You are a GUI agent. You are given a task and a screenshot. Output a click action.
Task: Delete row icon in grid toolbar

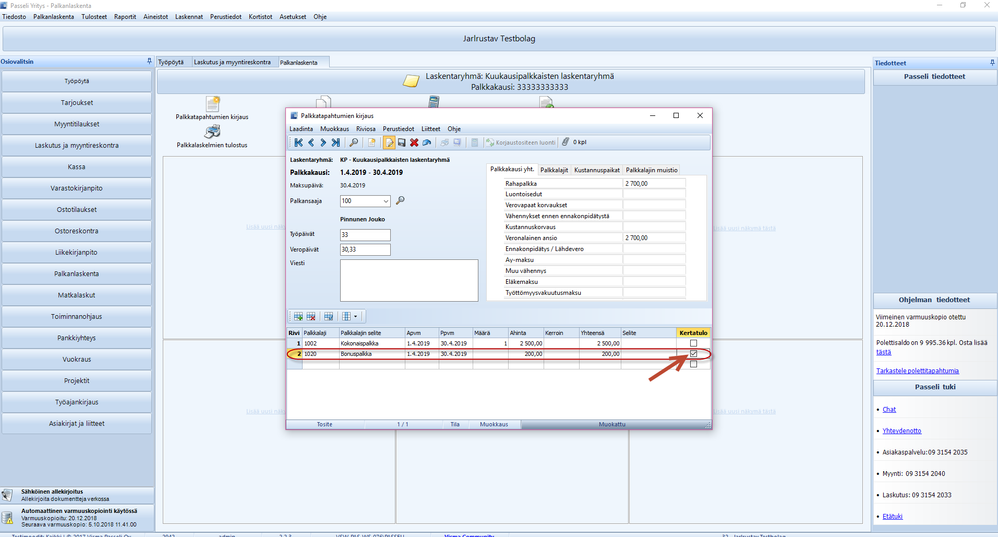click(x=311, y=316)
